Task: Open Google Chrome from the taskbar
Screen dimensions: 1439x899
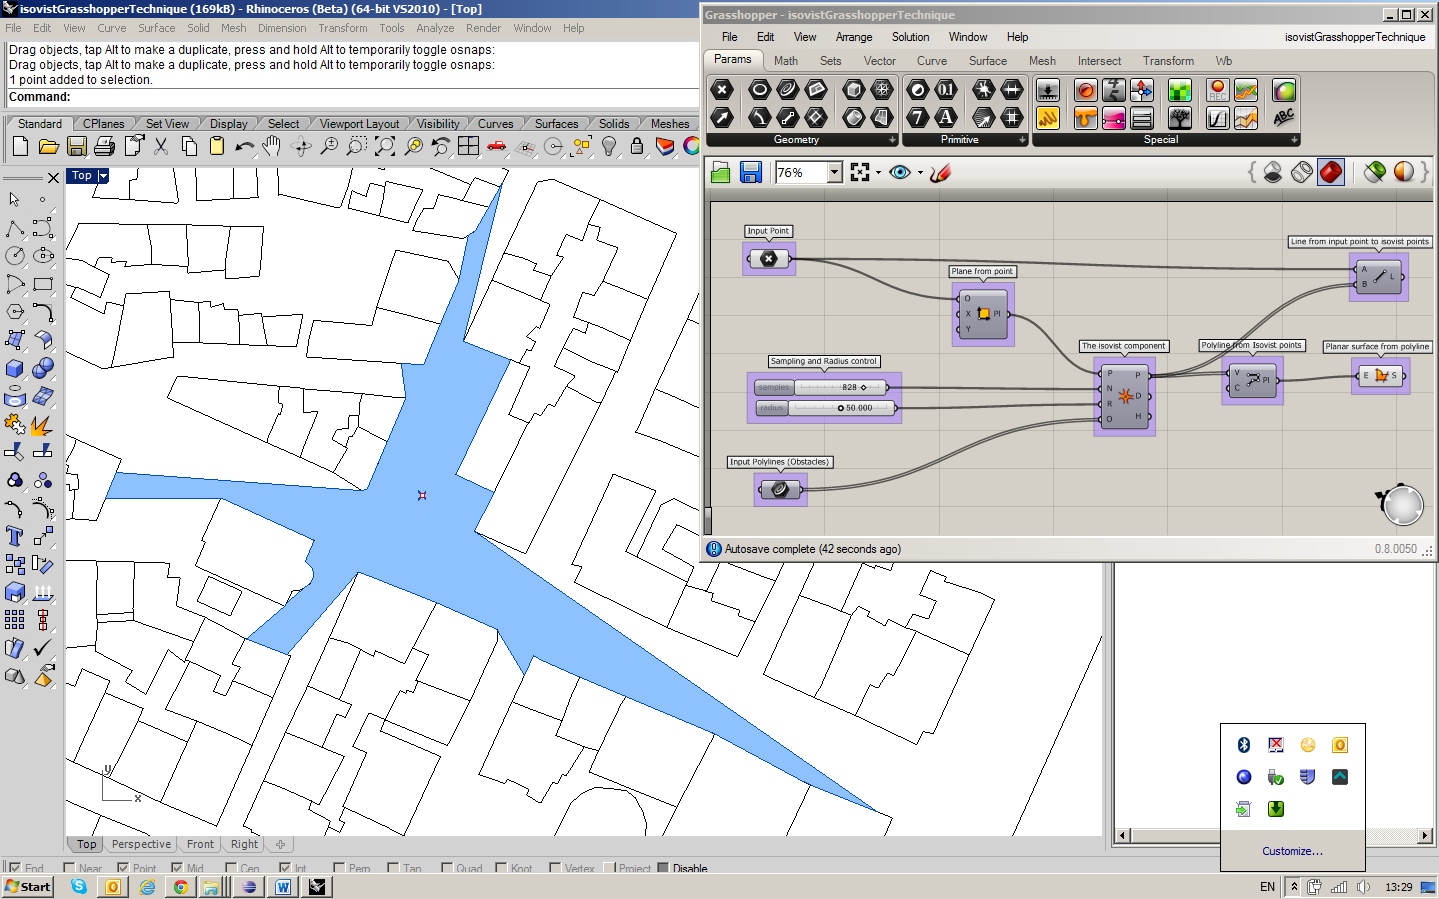Action: (180, 887)
